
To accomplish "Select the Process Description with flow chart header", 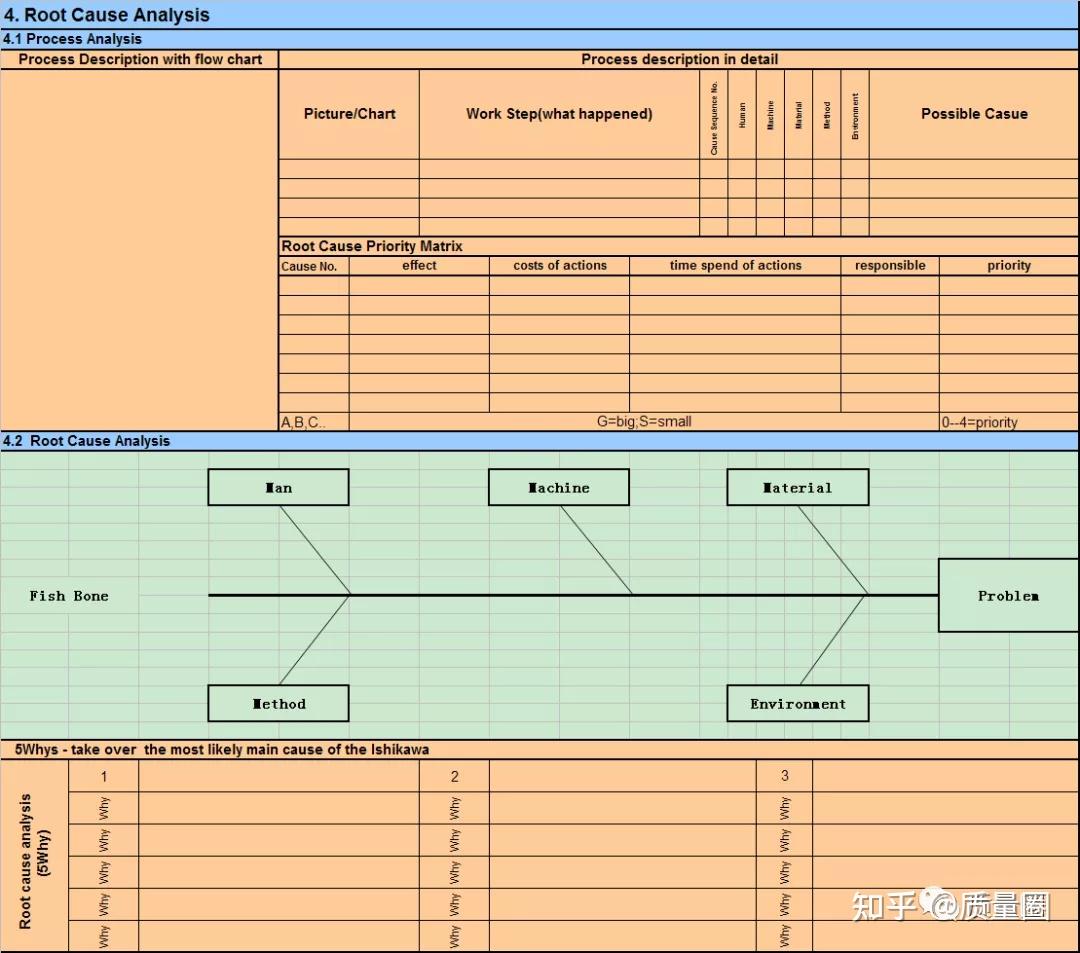I will click(140, 59).
